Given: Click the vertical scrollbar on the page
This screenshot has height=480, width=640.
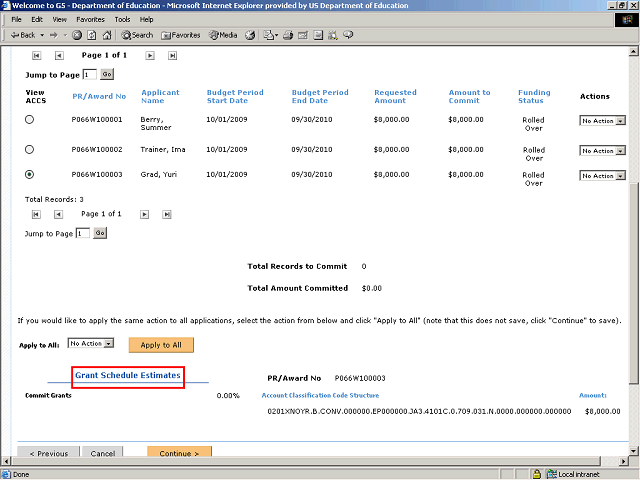Looking at the screenshot, I should (631, 250).
